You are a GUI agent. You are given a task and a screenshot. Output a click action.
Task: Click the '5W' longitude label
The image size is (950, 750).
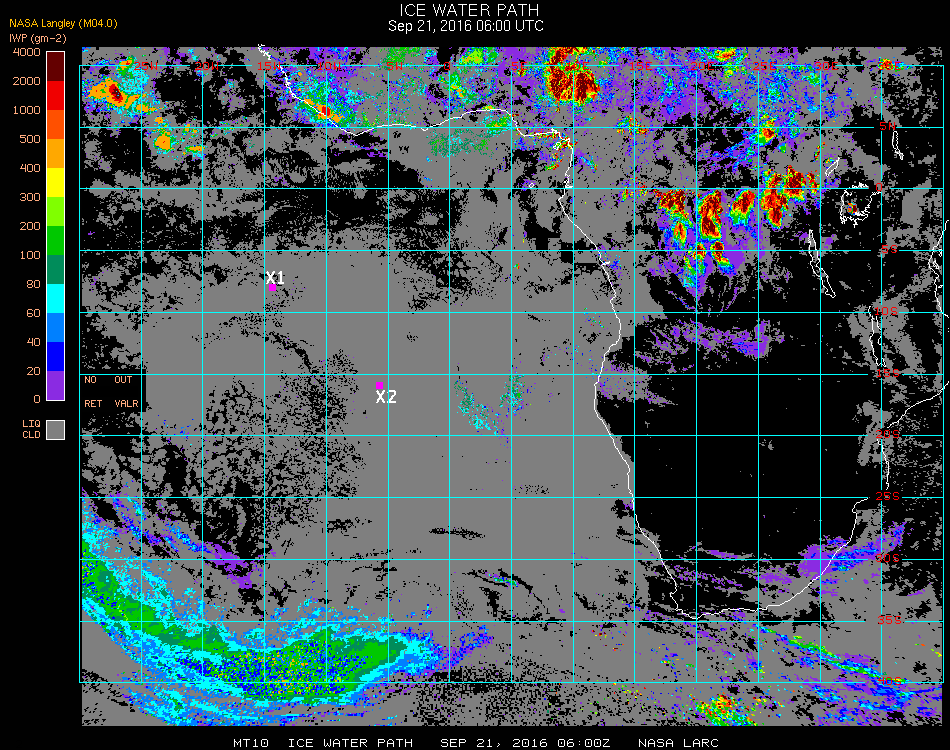394,66
